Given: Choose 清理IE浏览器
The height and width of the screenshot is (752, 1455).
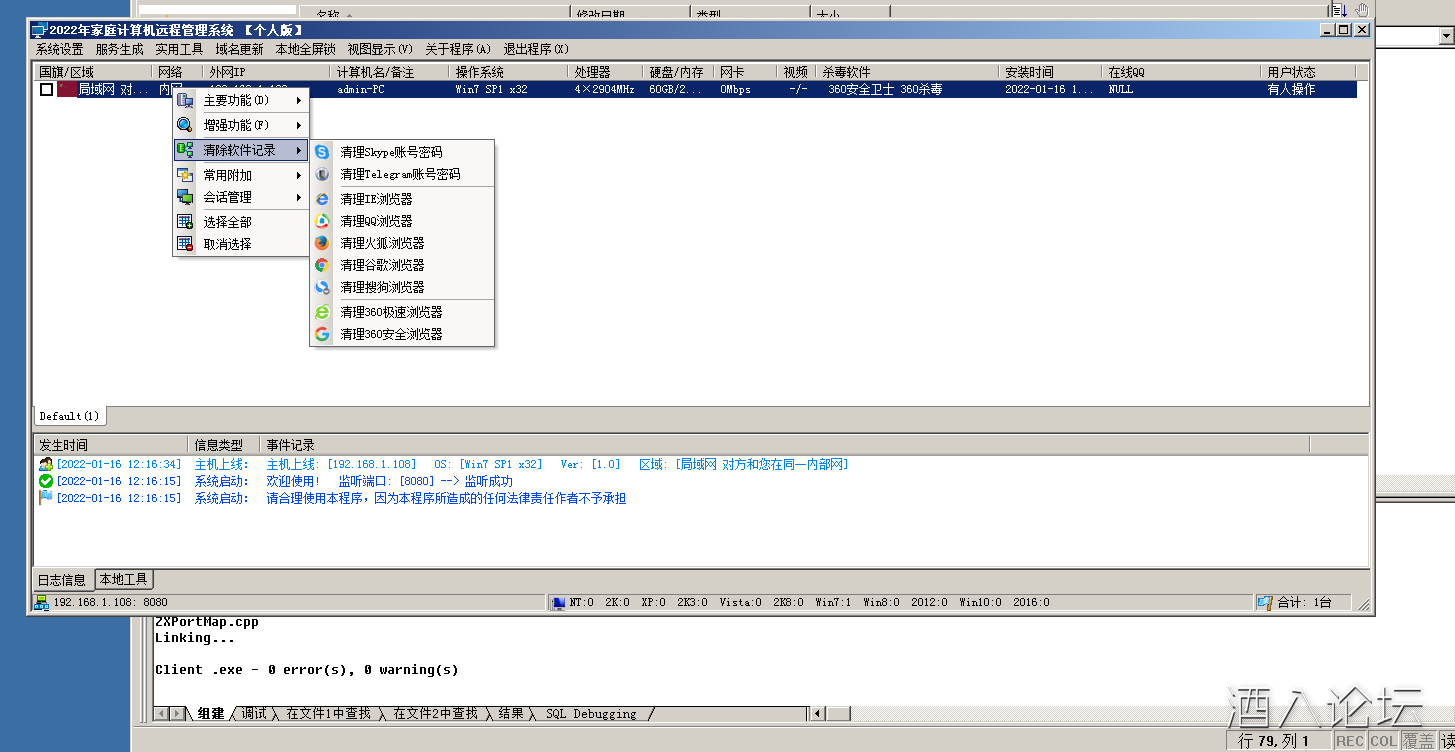Looking at the screenshot, I should (402, 199).
